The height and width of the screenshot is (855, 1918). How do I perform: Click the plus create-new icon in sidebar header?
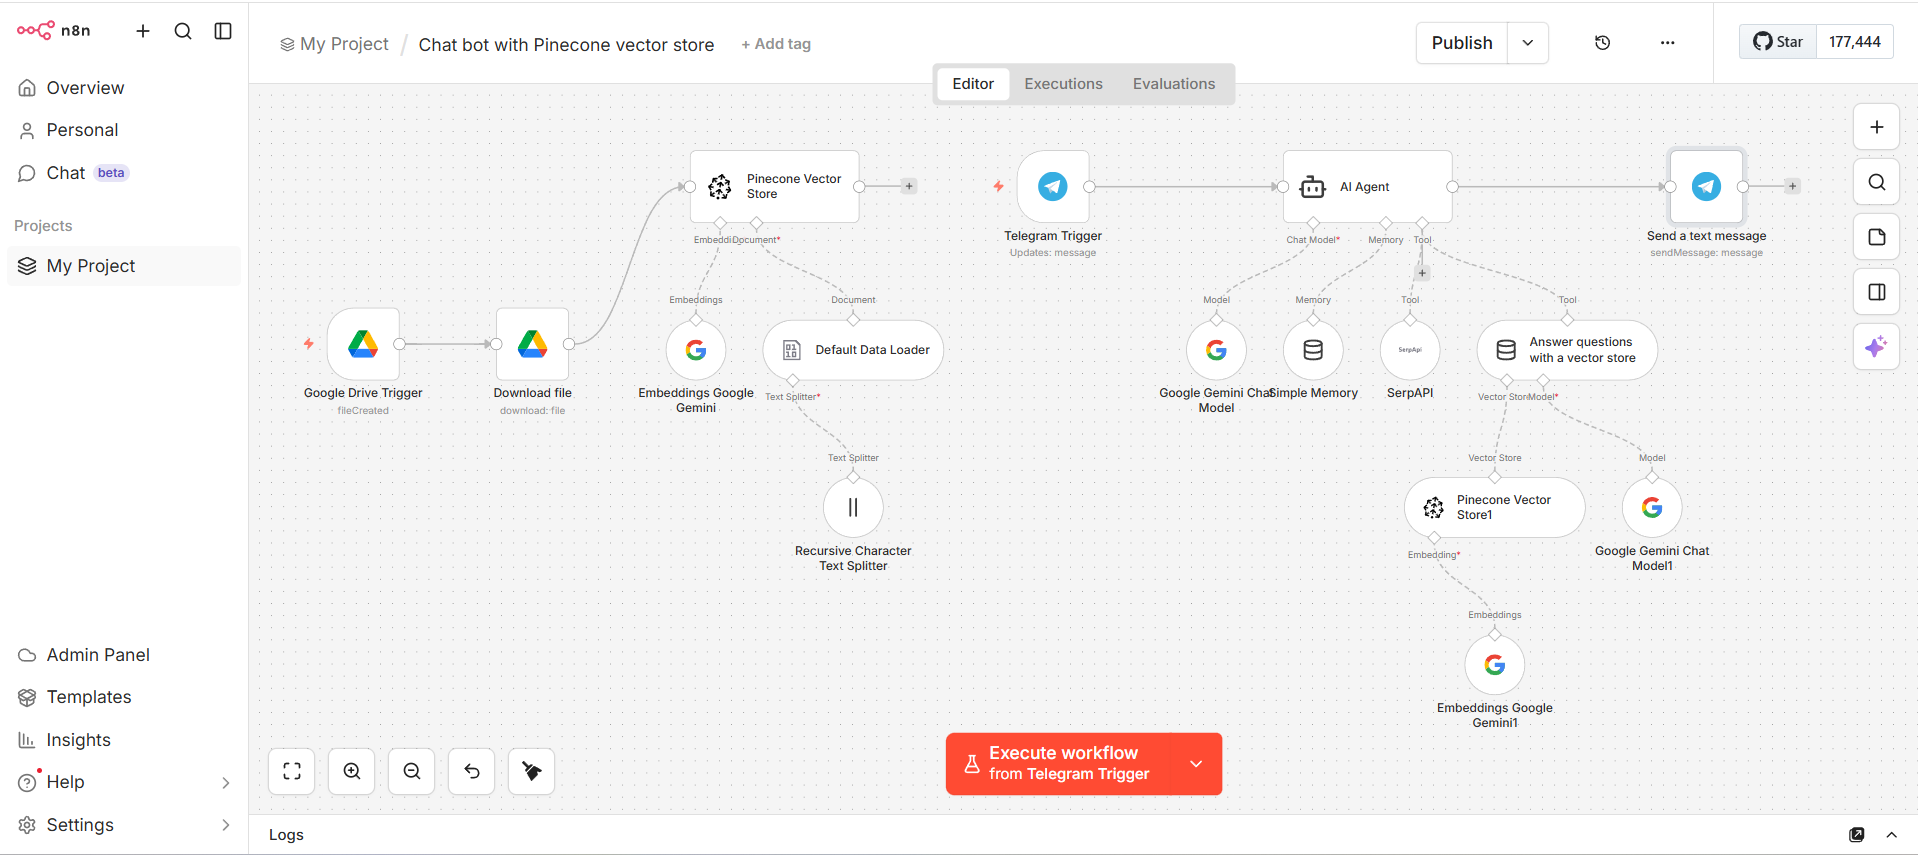coord(143,31)
